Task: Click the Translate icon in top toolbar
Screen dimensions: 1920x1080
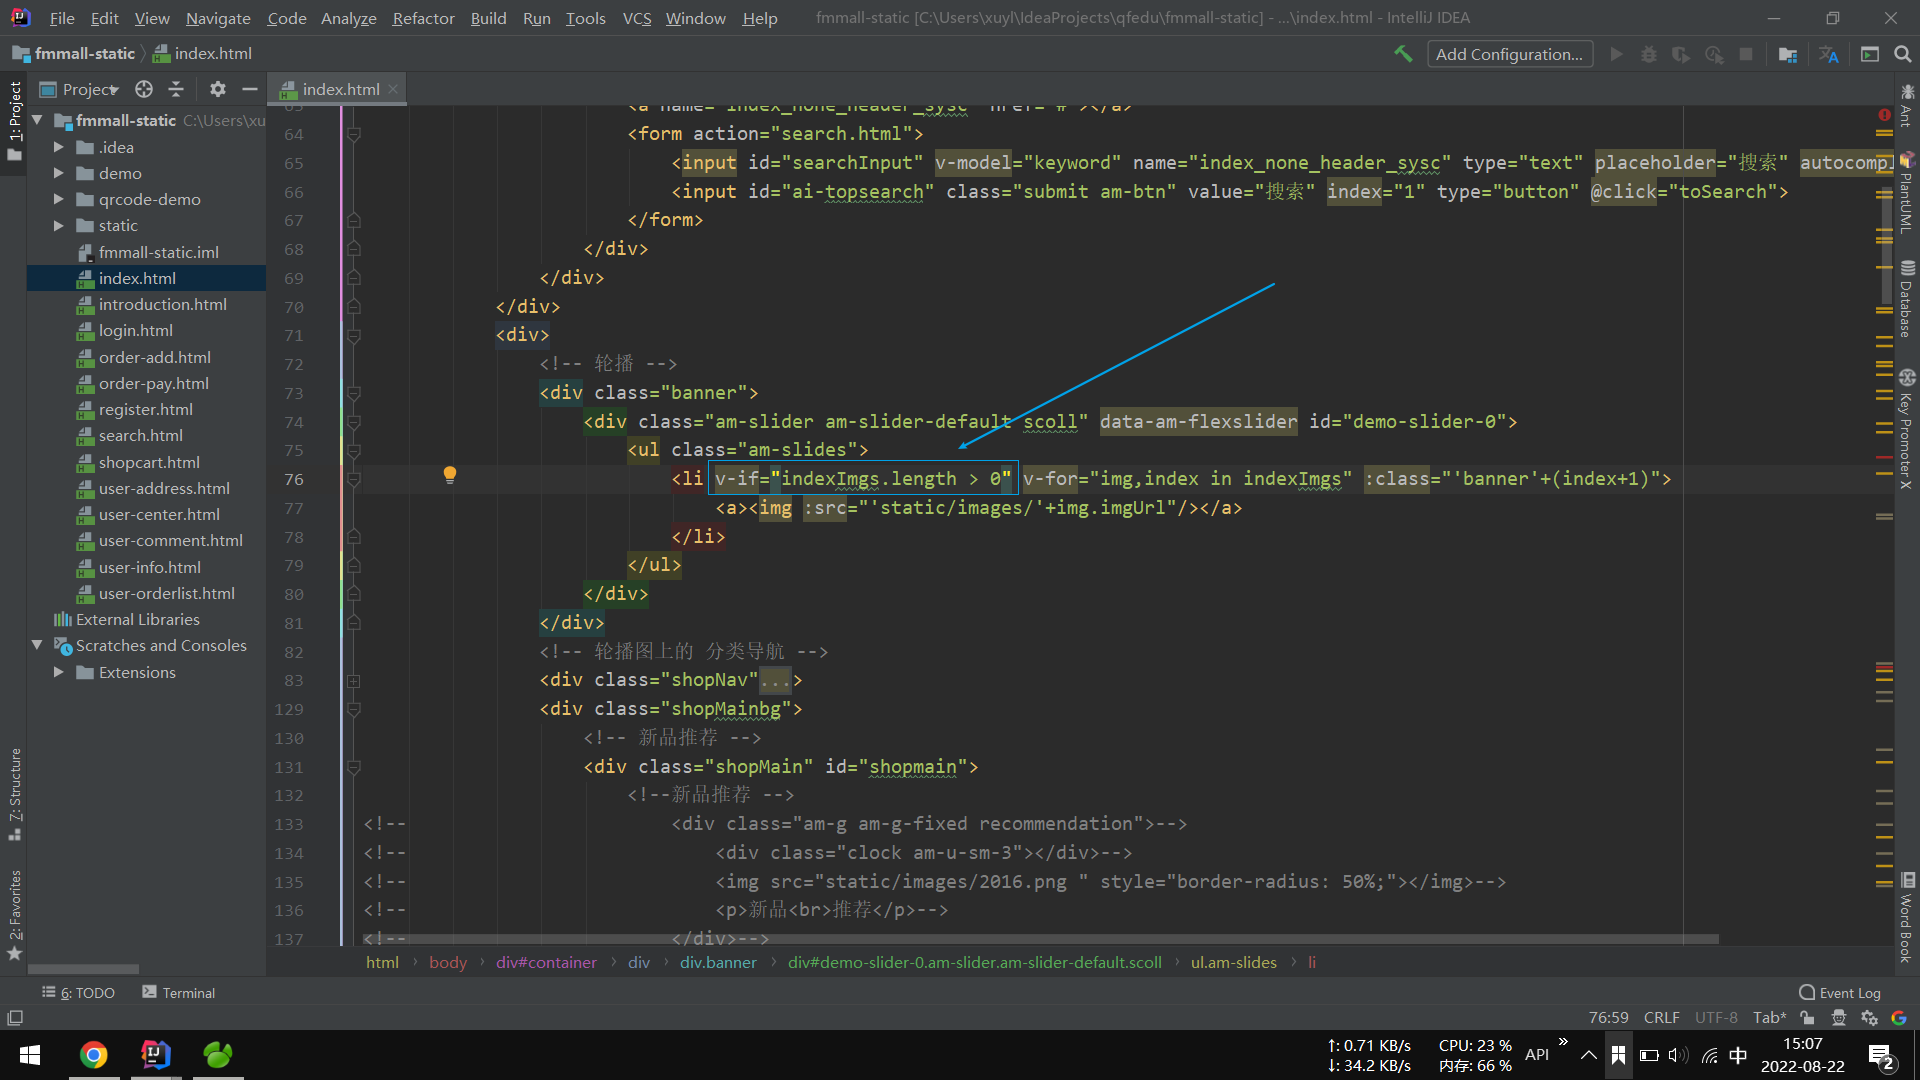Action: coord(1829,54)
